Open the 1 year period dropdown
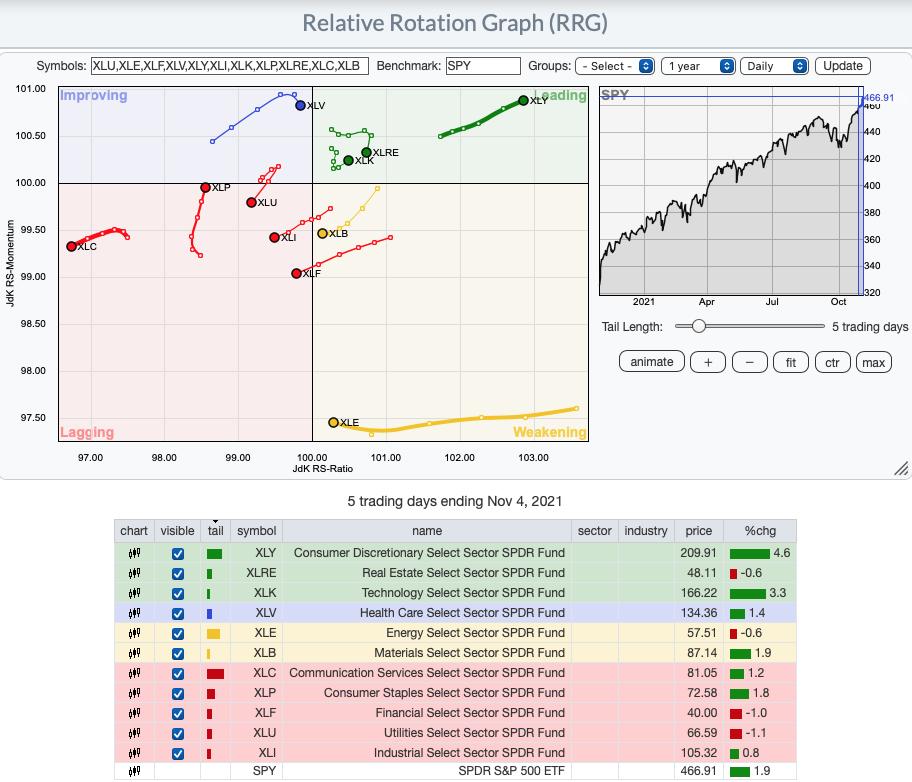This screenshot has height=782, width=912. point(698,66)
